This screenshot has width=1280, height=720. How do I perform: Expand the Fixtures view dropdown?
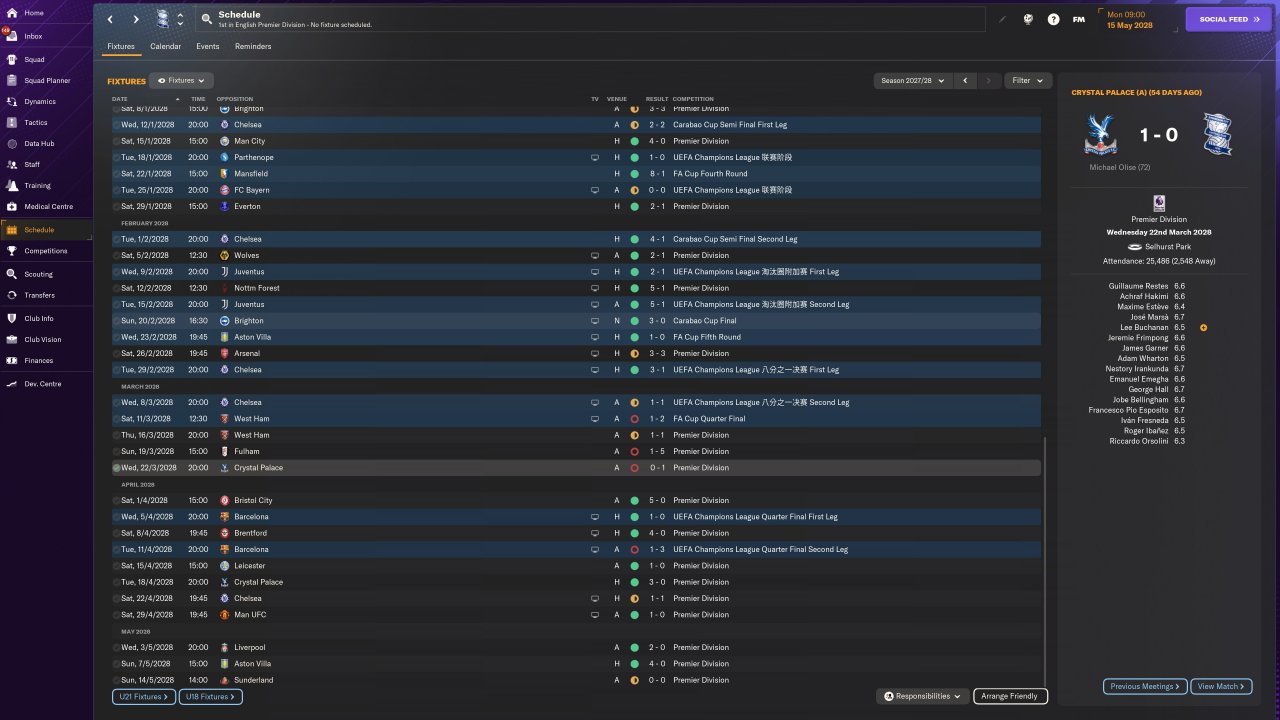[182, 80]
